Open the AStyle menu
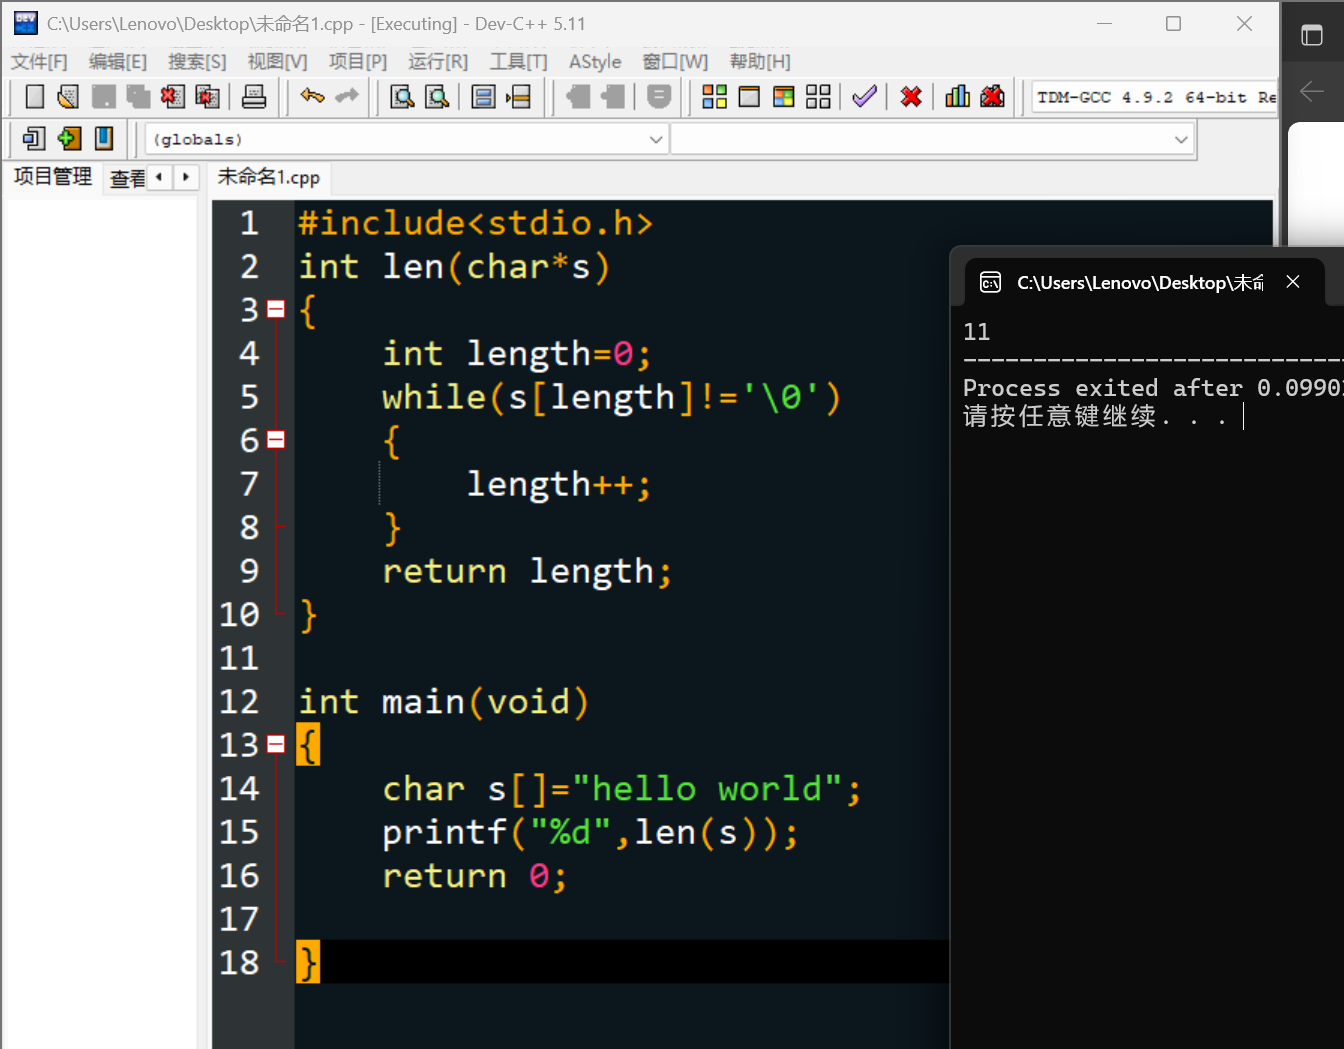 coord(595,62)
